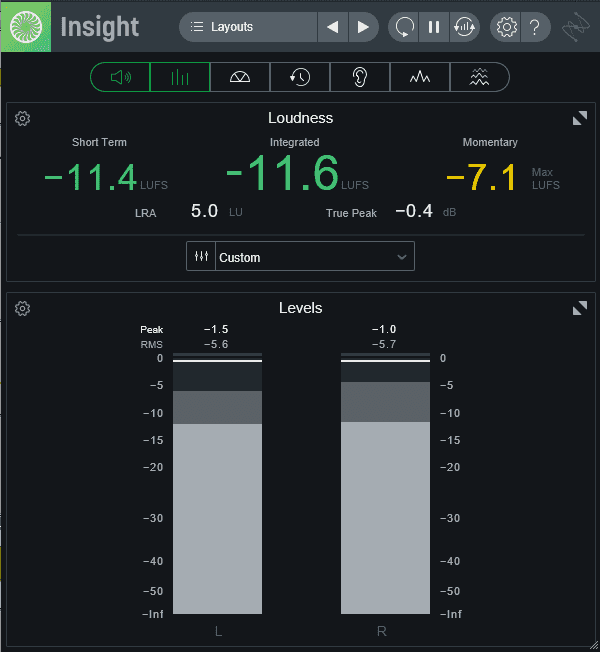The width and height of the screenshot is (600, 652).
Task: Click the Short Term -11.4 value
Action: click(x=90, y=178)
